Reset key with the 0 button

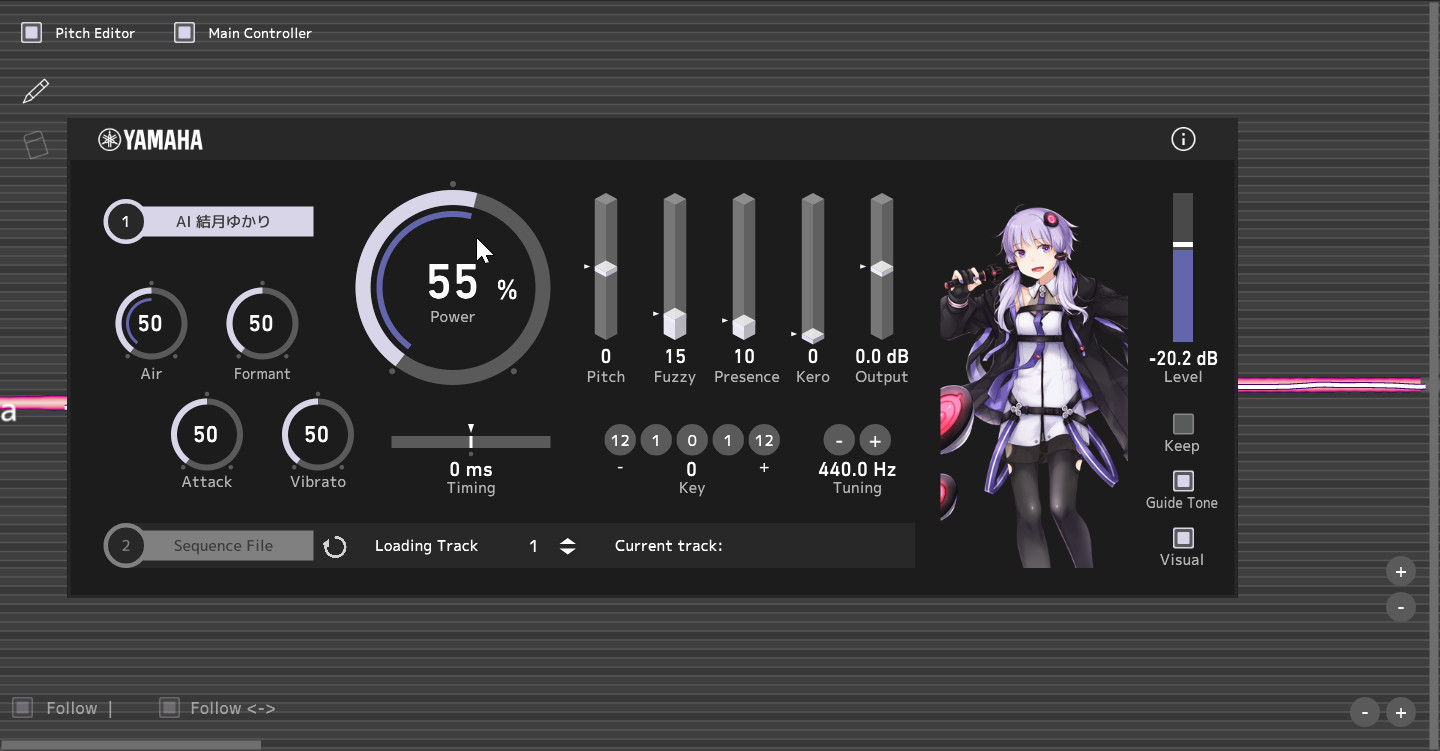coord(692,440)
